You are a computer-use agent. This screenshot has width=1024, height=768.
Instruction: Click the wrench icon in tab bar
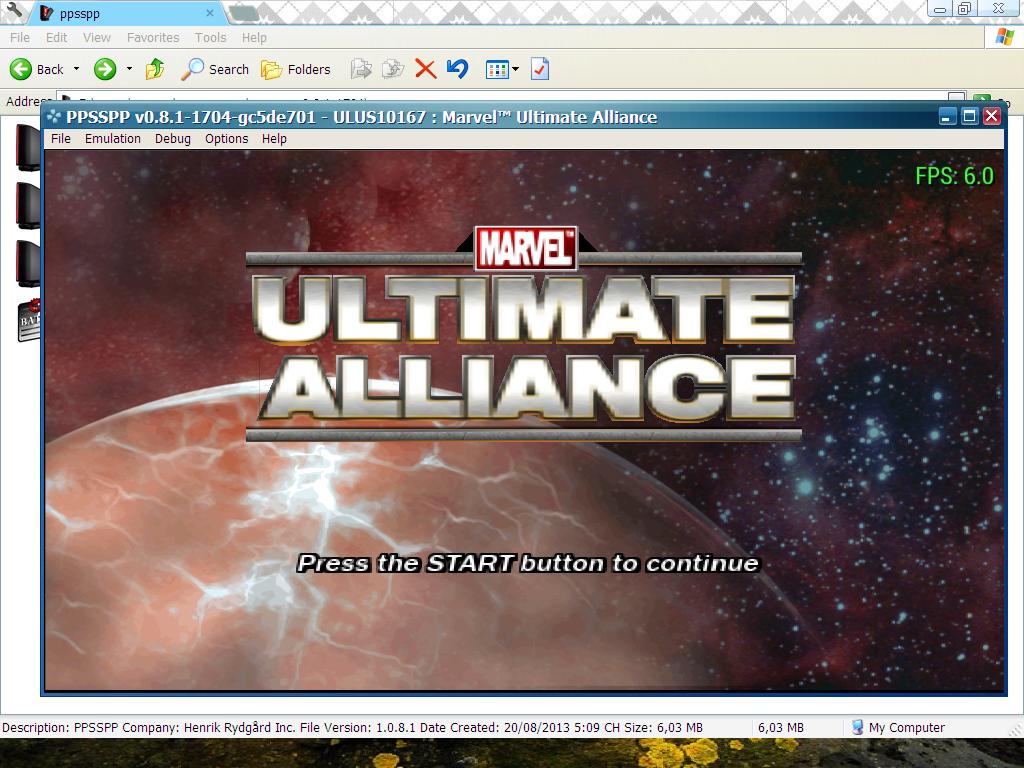pos(14,13)
